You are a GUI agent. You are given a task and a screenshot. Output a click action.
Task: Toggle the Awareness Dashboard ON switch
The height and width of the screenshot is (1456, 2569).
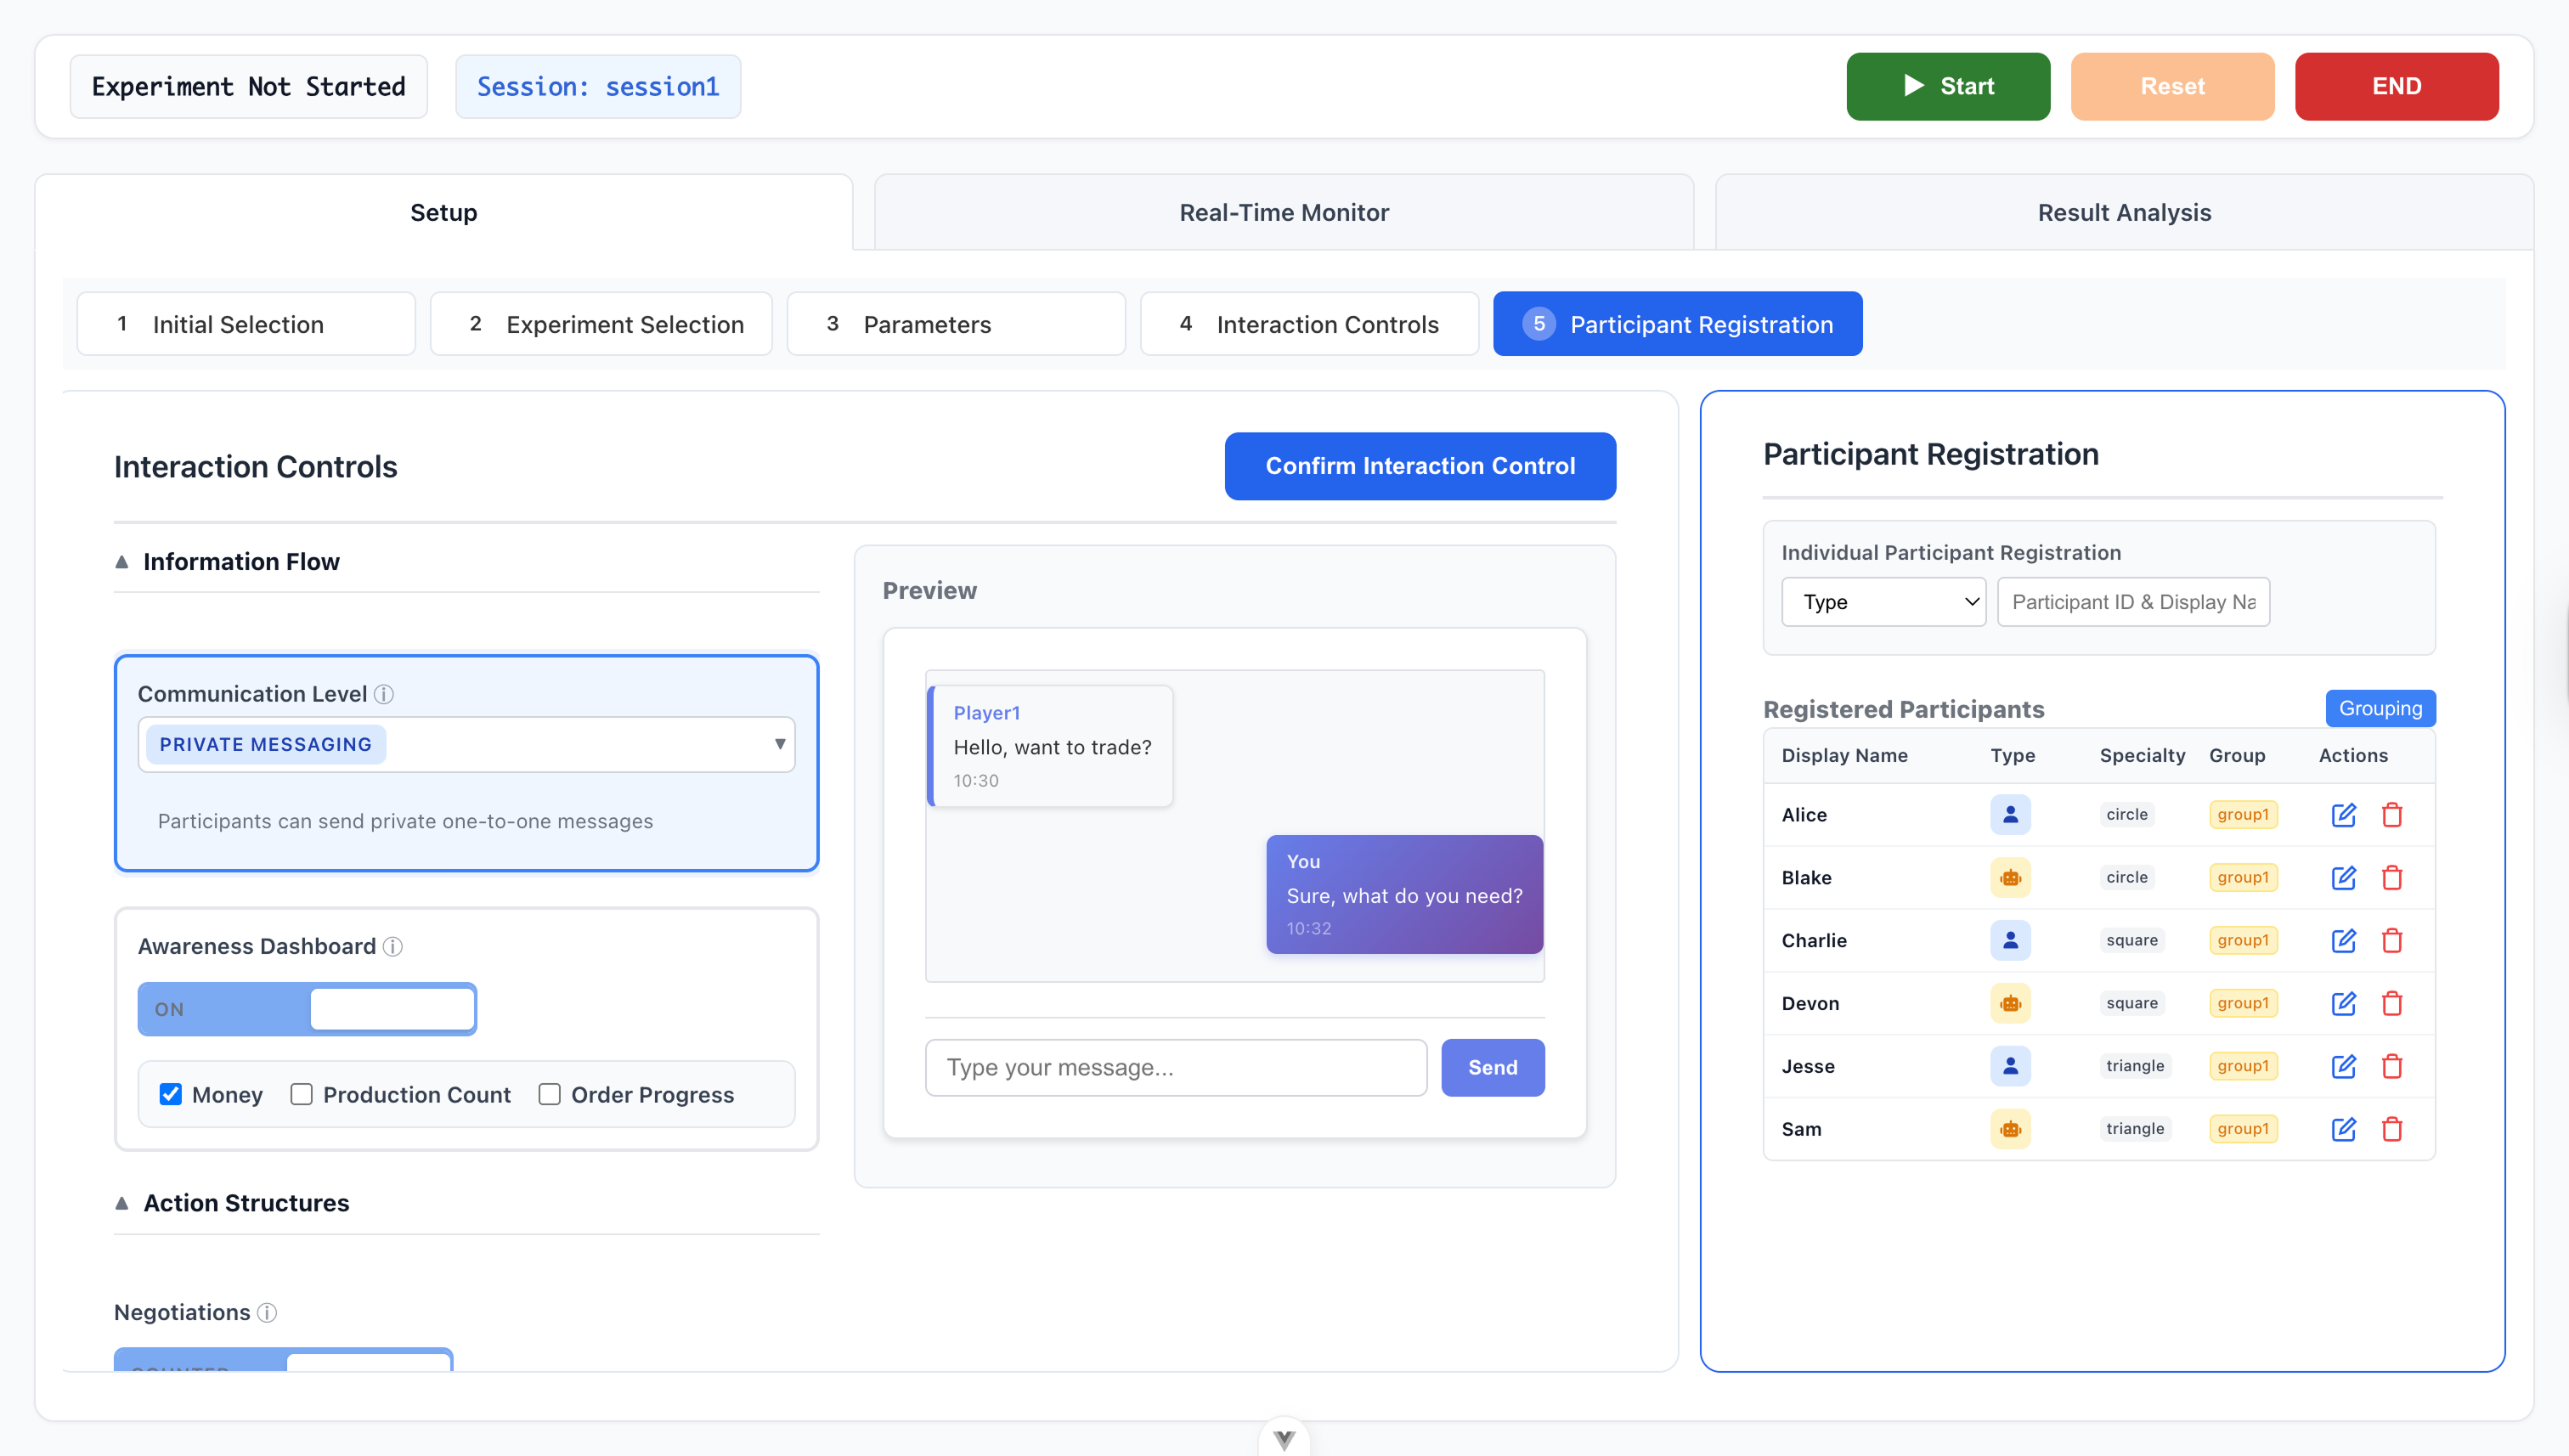click(x=307, y=1009)
